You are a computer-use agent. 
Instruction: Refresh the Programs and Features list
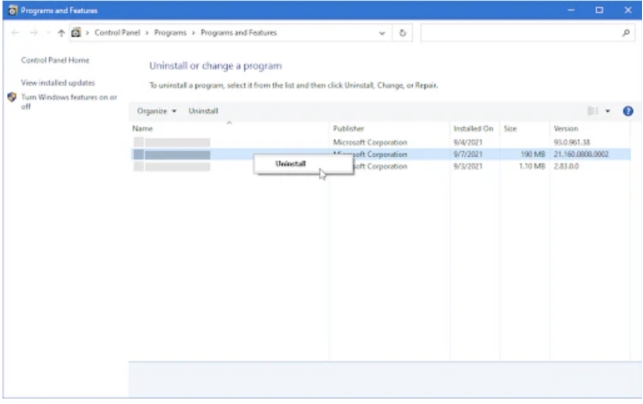(402, 33)
